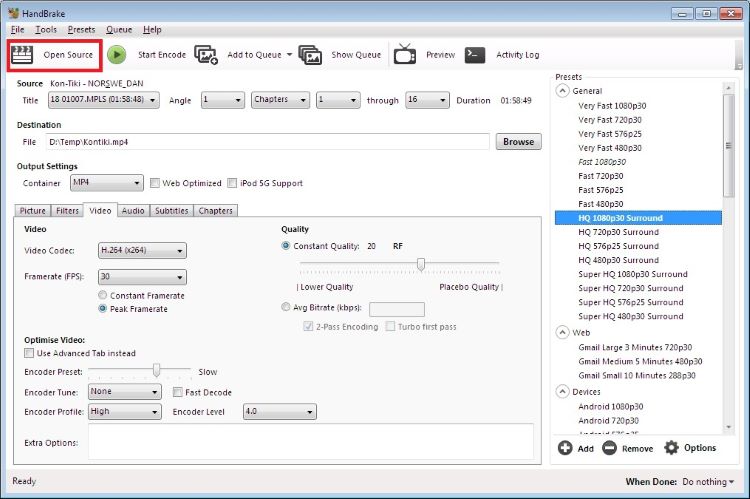This screenshot has height=499, width=750.
Task: Click the Remove preset minus icon
Action: click(x=609, y=448)
